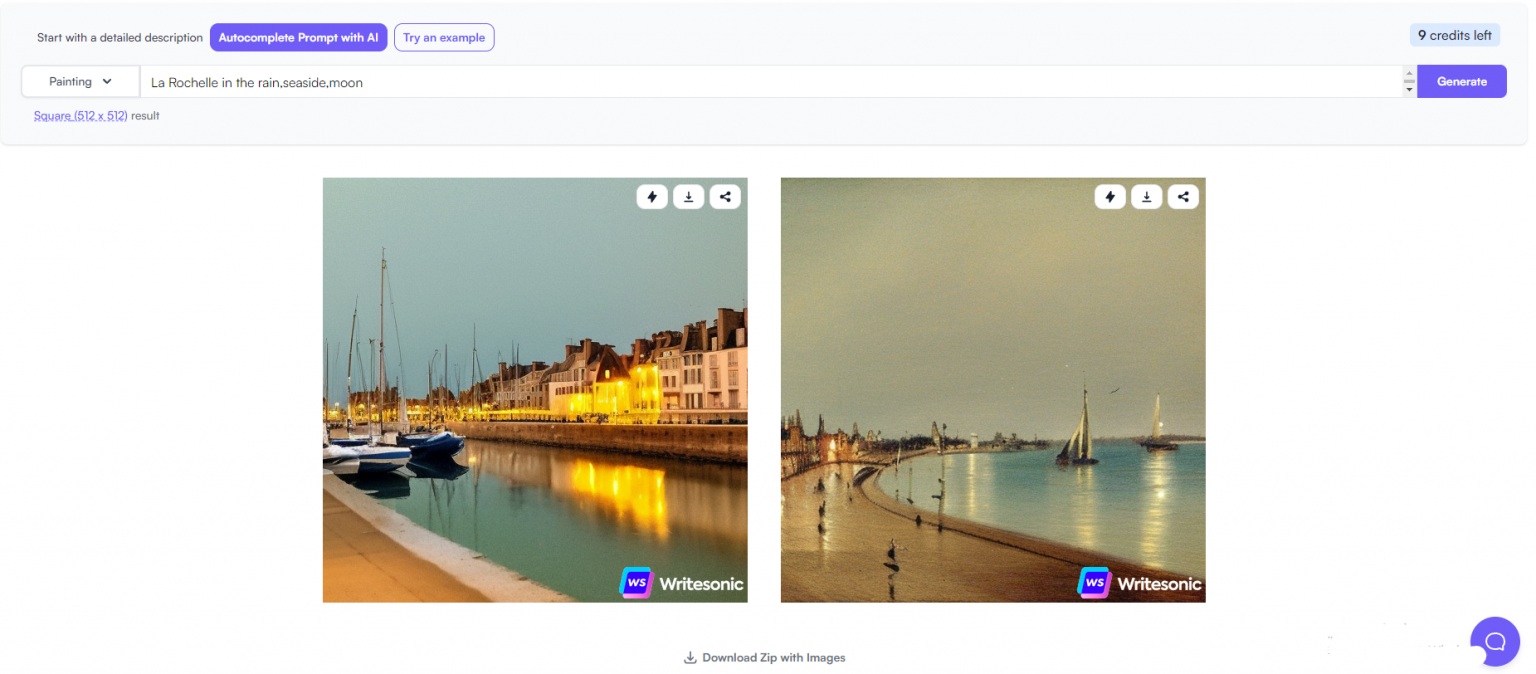
Task: Open the Painting style dropdown
Action: (79, 81)
